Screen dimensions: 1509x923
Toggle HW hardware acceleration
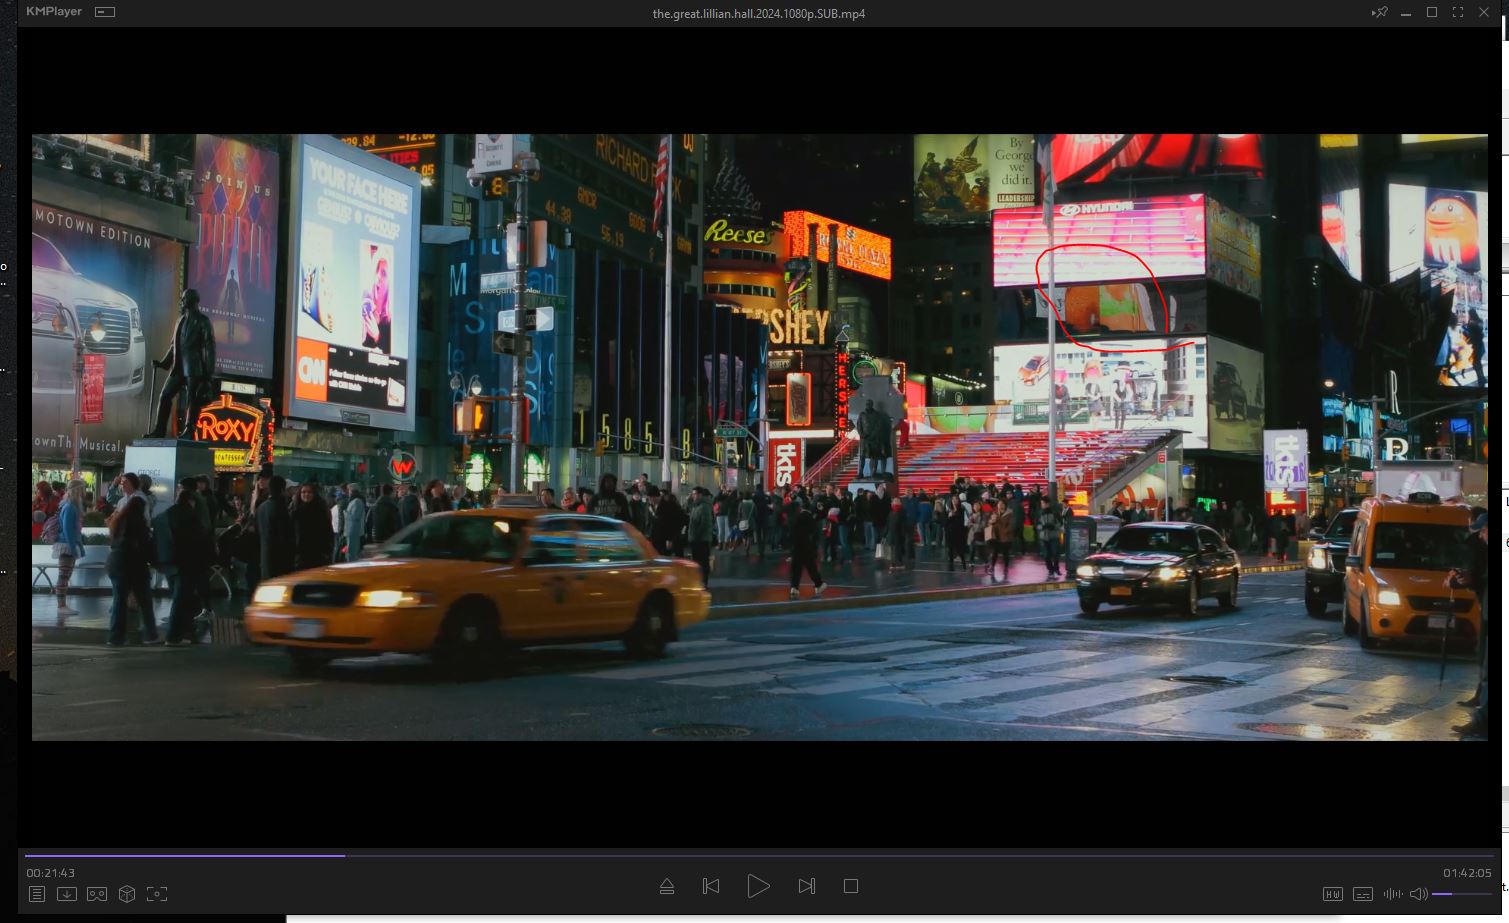coord(1332,894)
